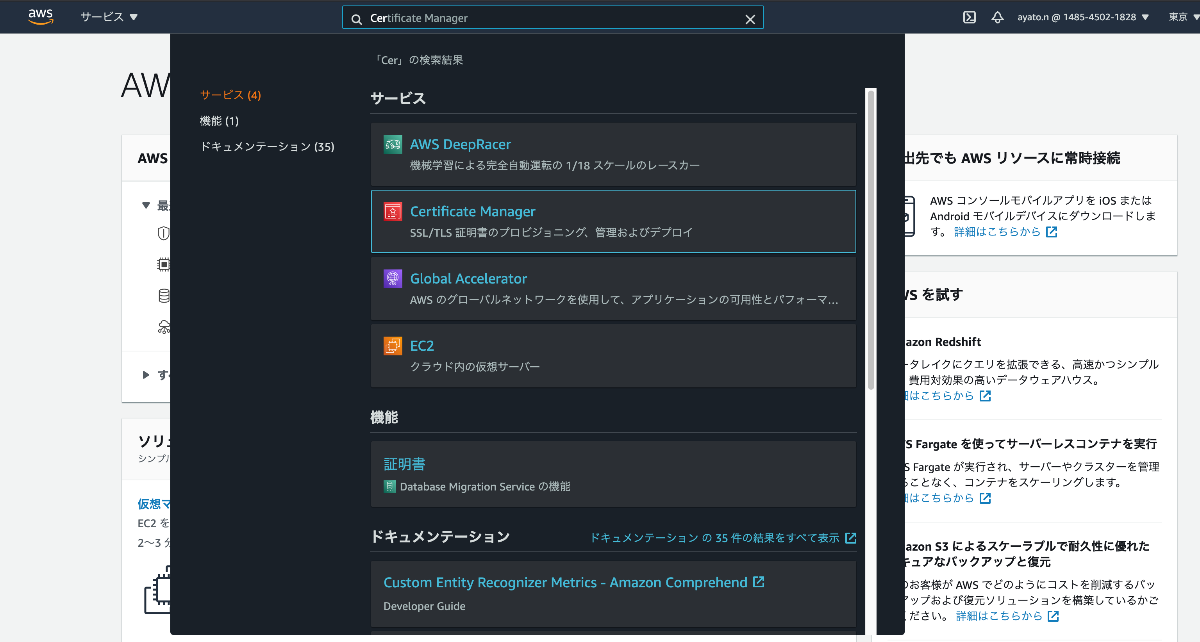Click the Database Migration Service icon
1200x642 pixels.
point(390,487)
